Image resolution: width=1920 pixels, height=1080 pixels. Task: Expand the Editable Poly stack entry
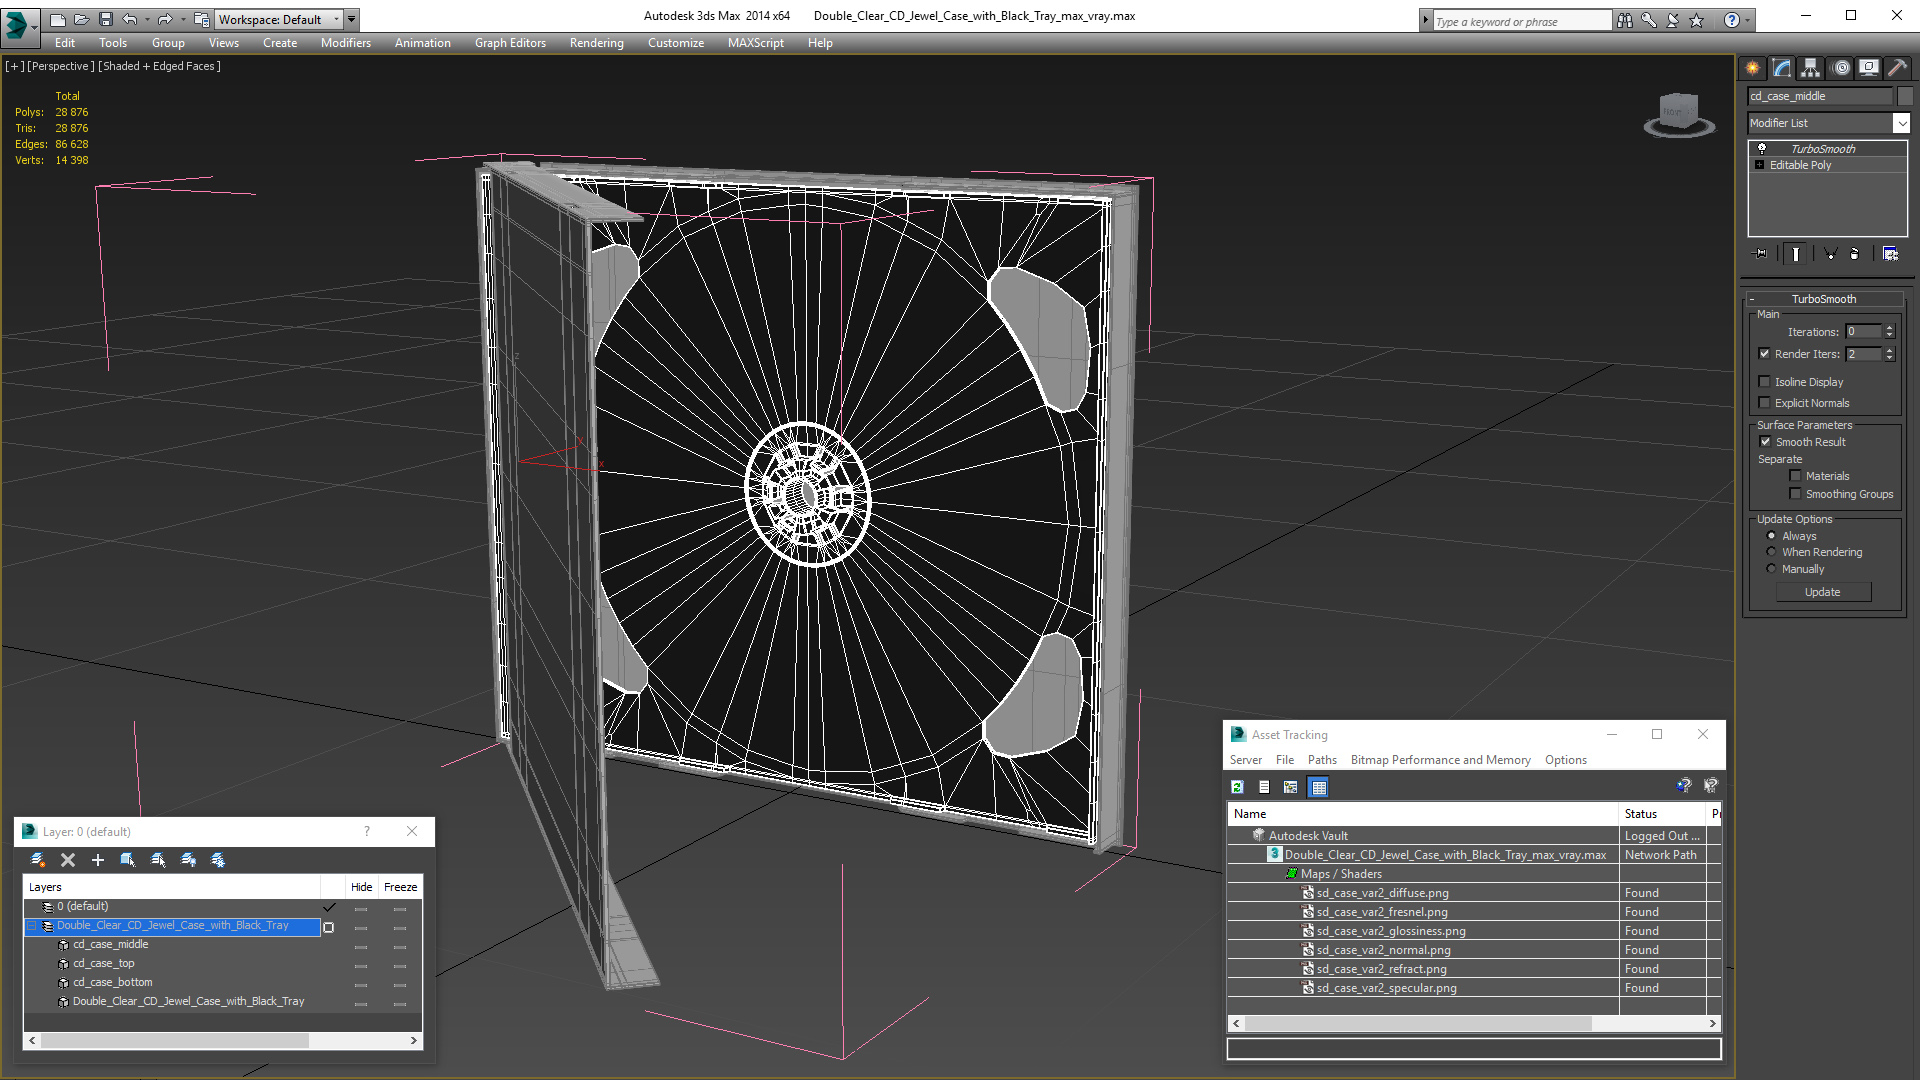1760,165
